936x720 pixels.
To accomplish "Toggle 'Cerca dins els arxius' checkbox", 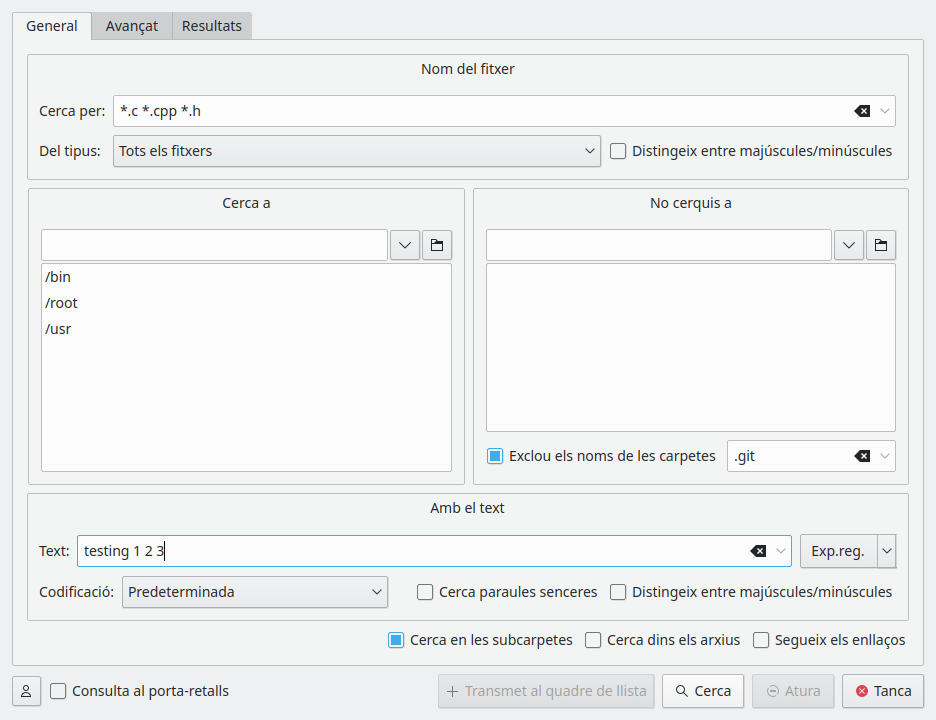I will 593,640.
